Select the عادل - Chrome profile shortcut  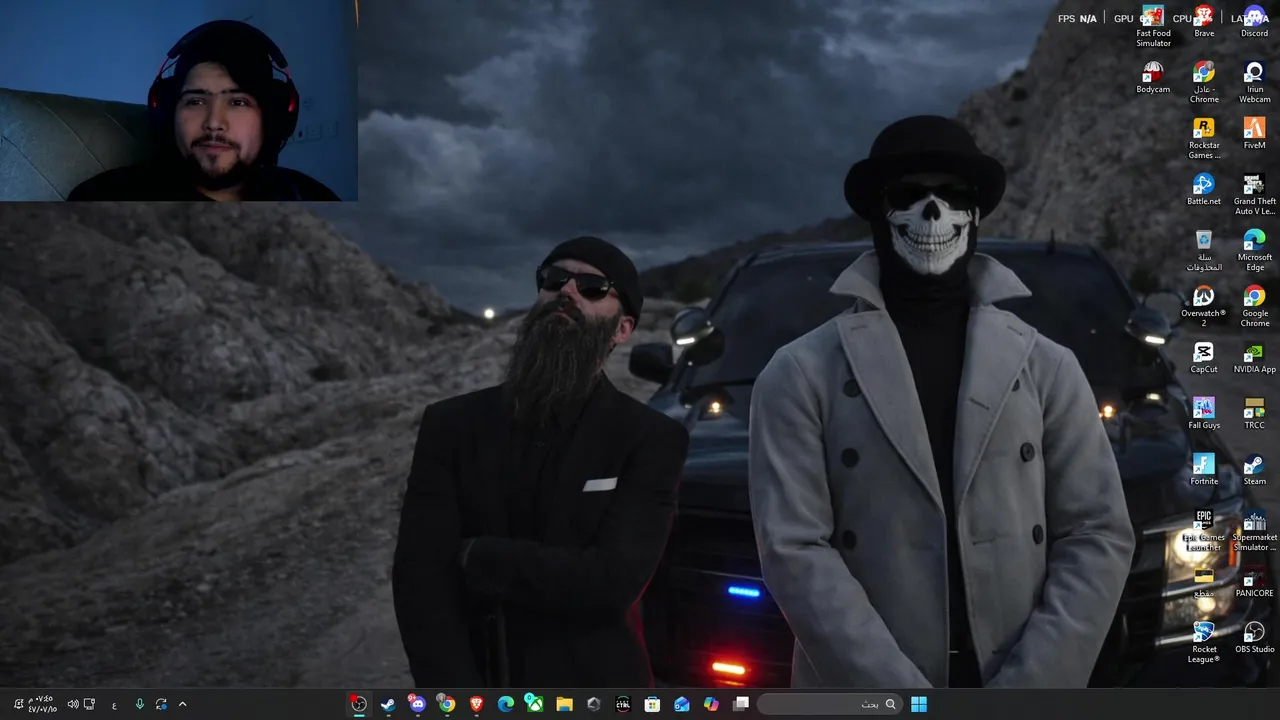1204,83
